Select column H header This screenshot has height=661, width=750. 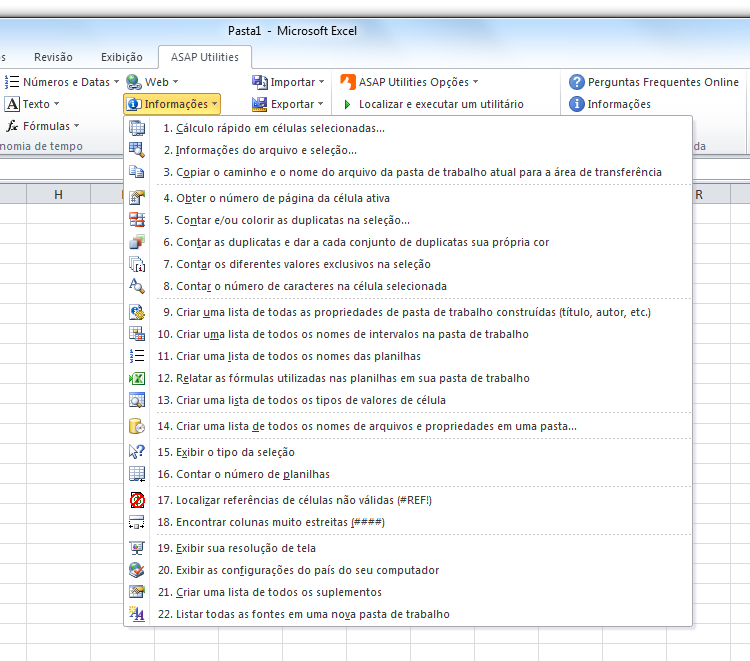pos(58,195)
